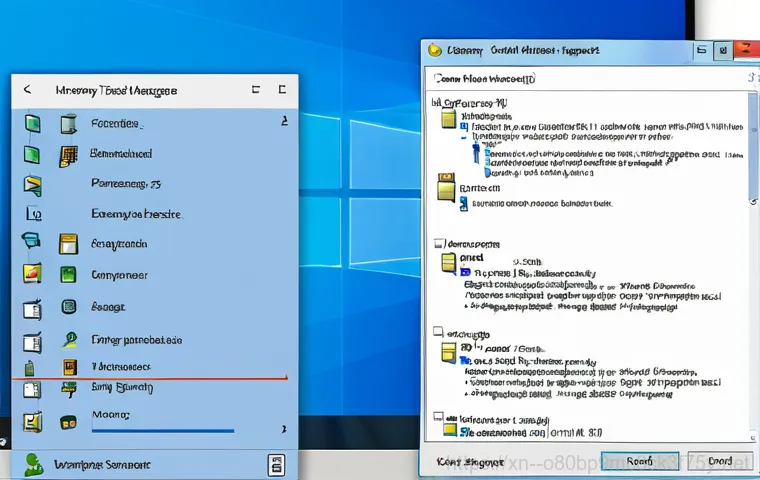Click the rightmost button in dialog footer
Screen dimensions: 760x480
click(719, 461)
